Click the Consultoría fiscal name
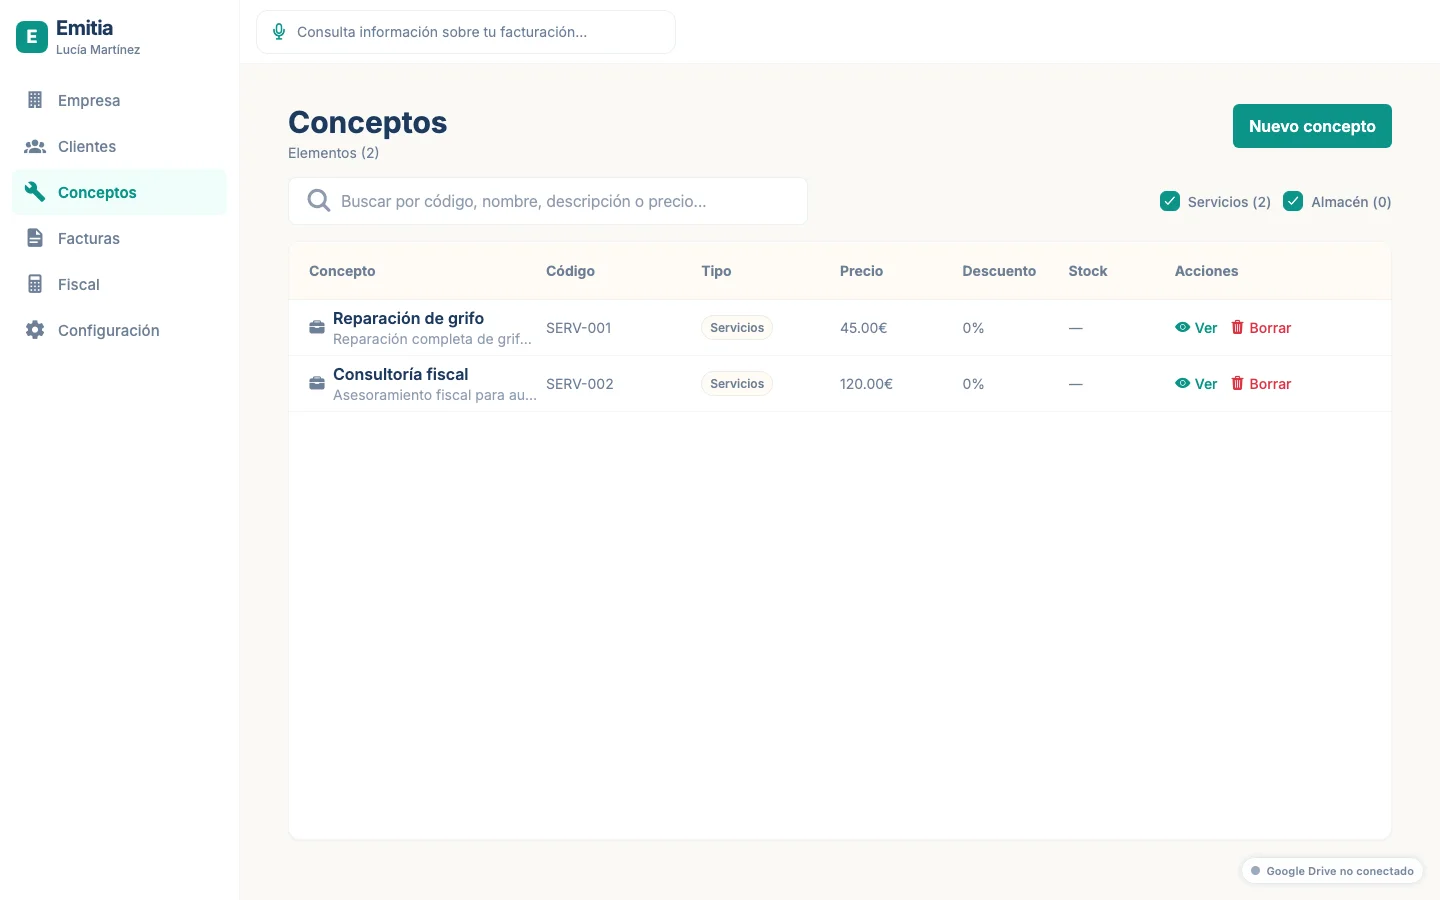The height and width of the screenshot is (900, 1440). click(400, 374)
